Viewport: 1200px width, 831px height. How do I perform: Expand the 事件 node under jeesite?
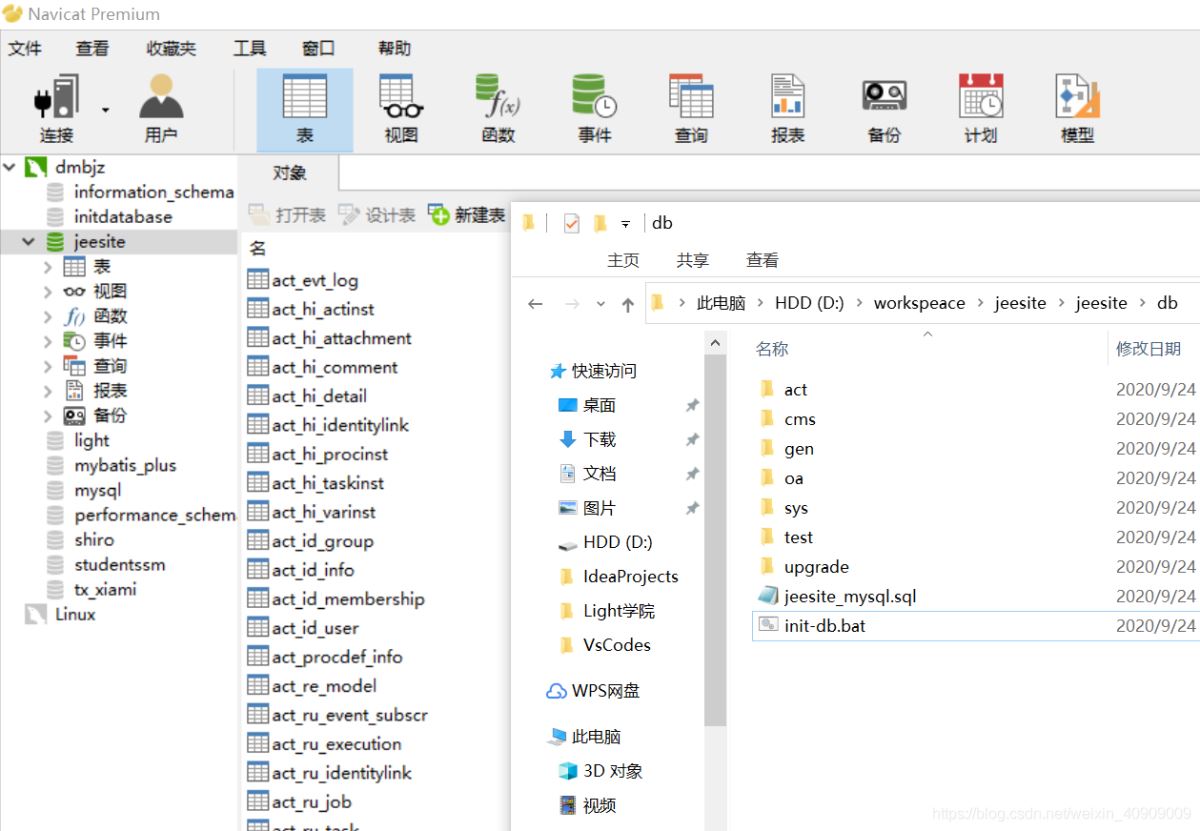pos(48,341)
